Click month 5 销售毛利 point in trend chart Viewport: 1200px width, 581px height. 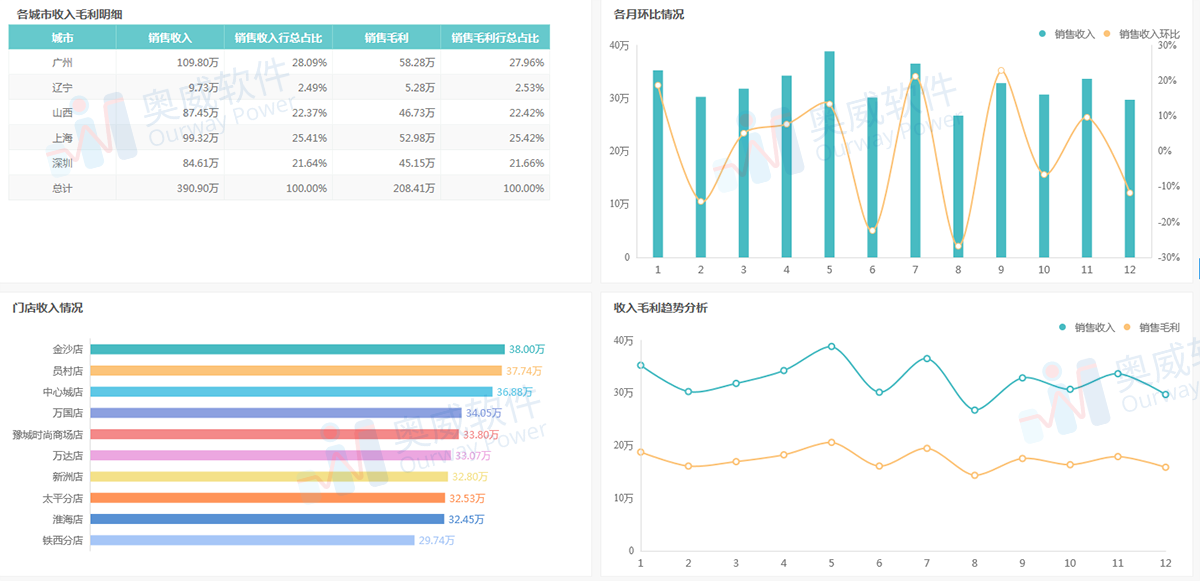[831, 442]
